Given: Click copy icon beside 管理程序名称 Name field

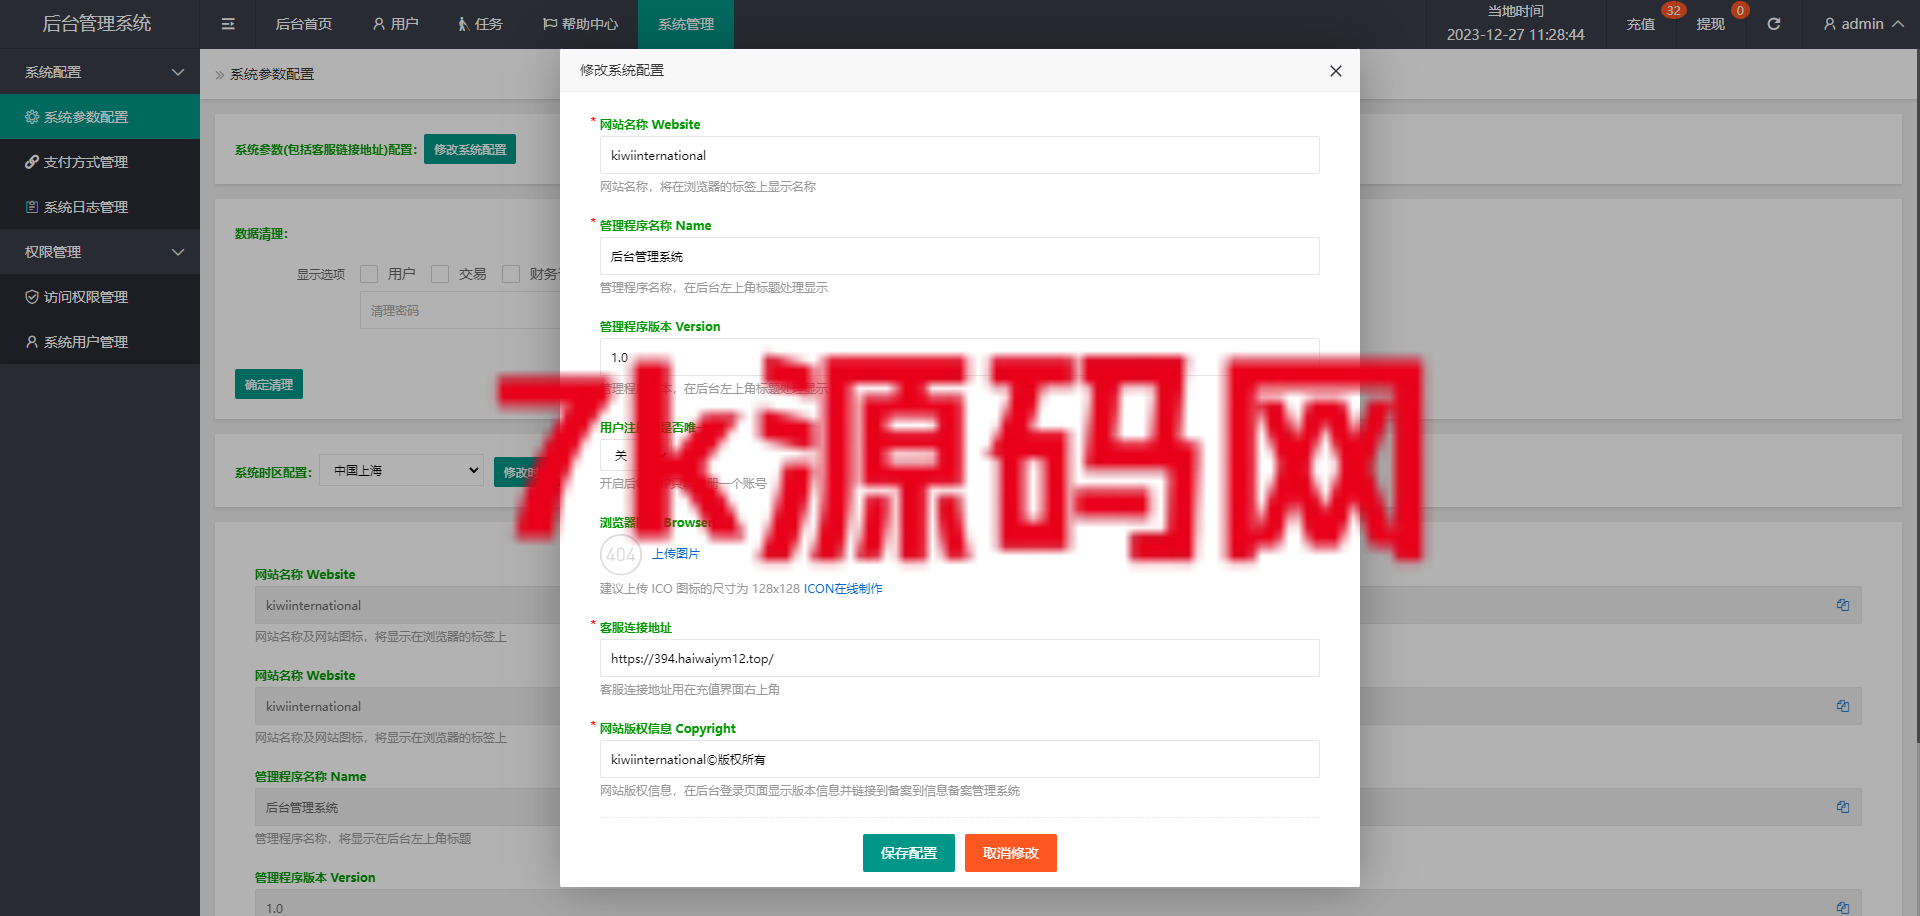Looking at the screenshot, I should tap(1843, 807).
